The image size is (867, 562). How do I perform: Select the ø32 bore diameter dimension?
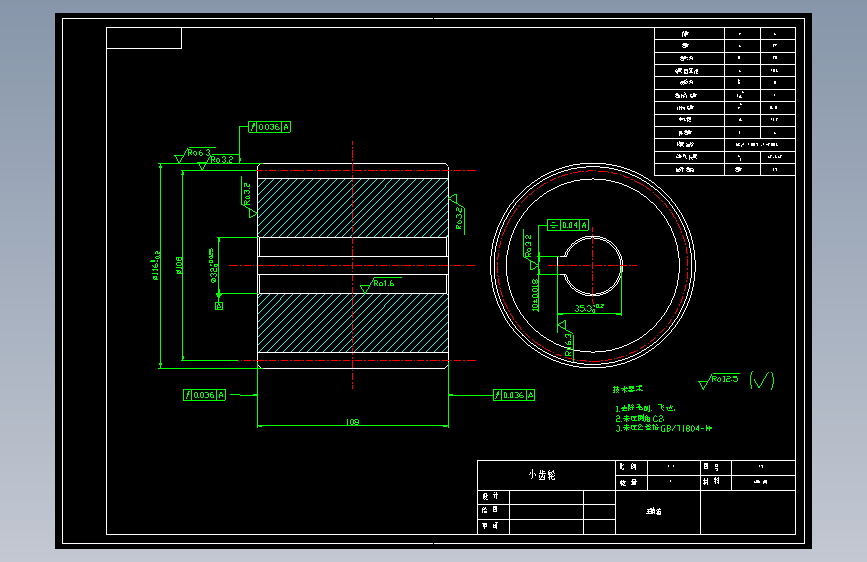coord(213,266)
